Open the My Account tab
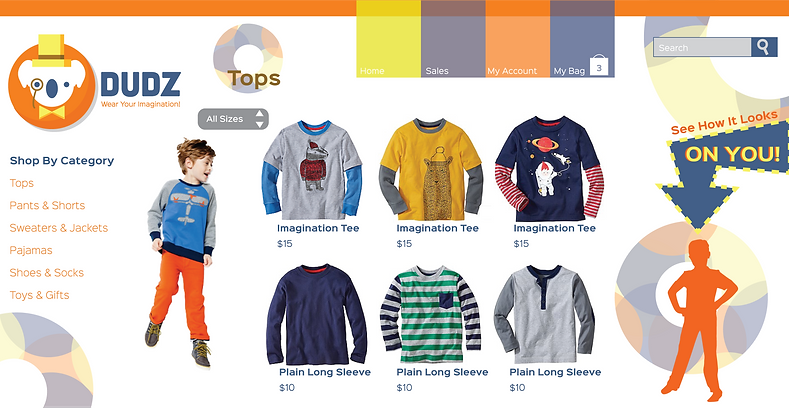 pyautogui.click(x=517, y=39)
